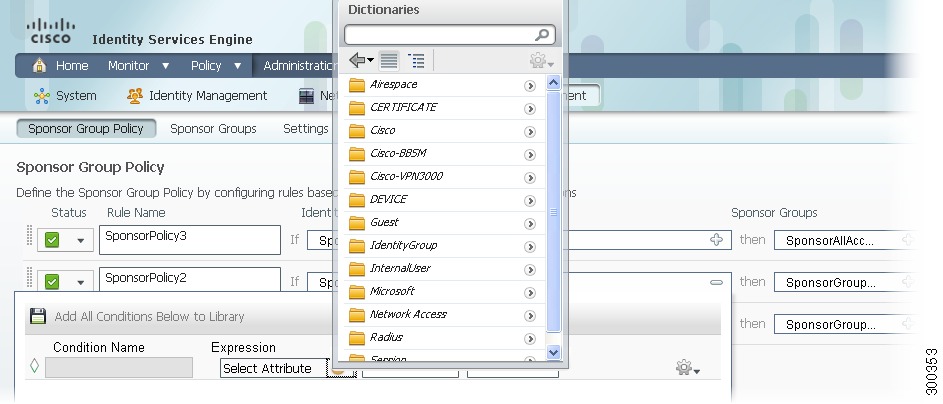Switch to the Settings tab
This screenshot has width=943, height=404.
[306, 129]
